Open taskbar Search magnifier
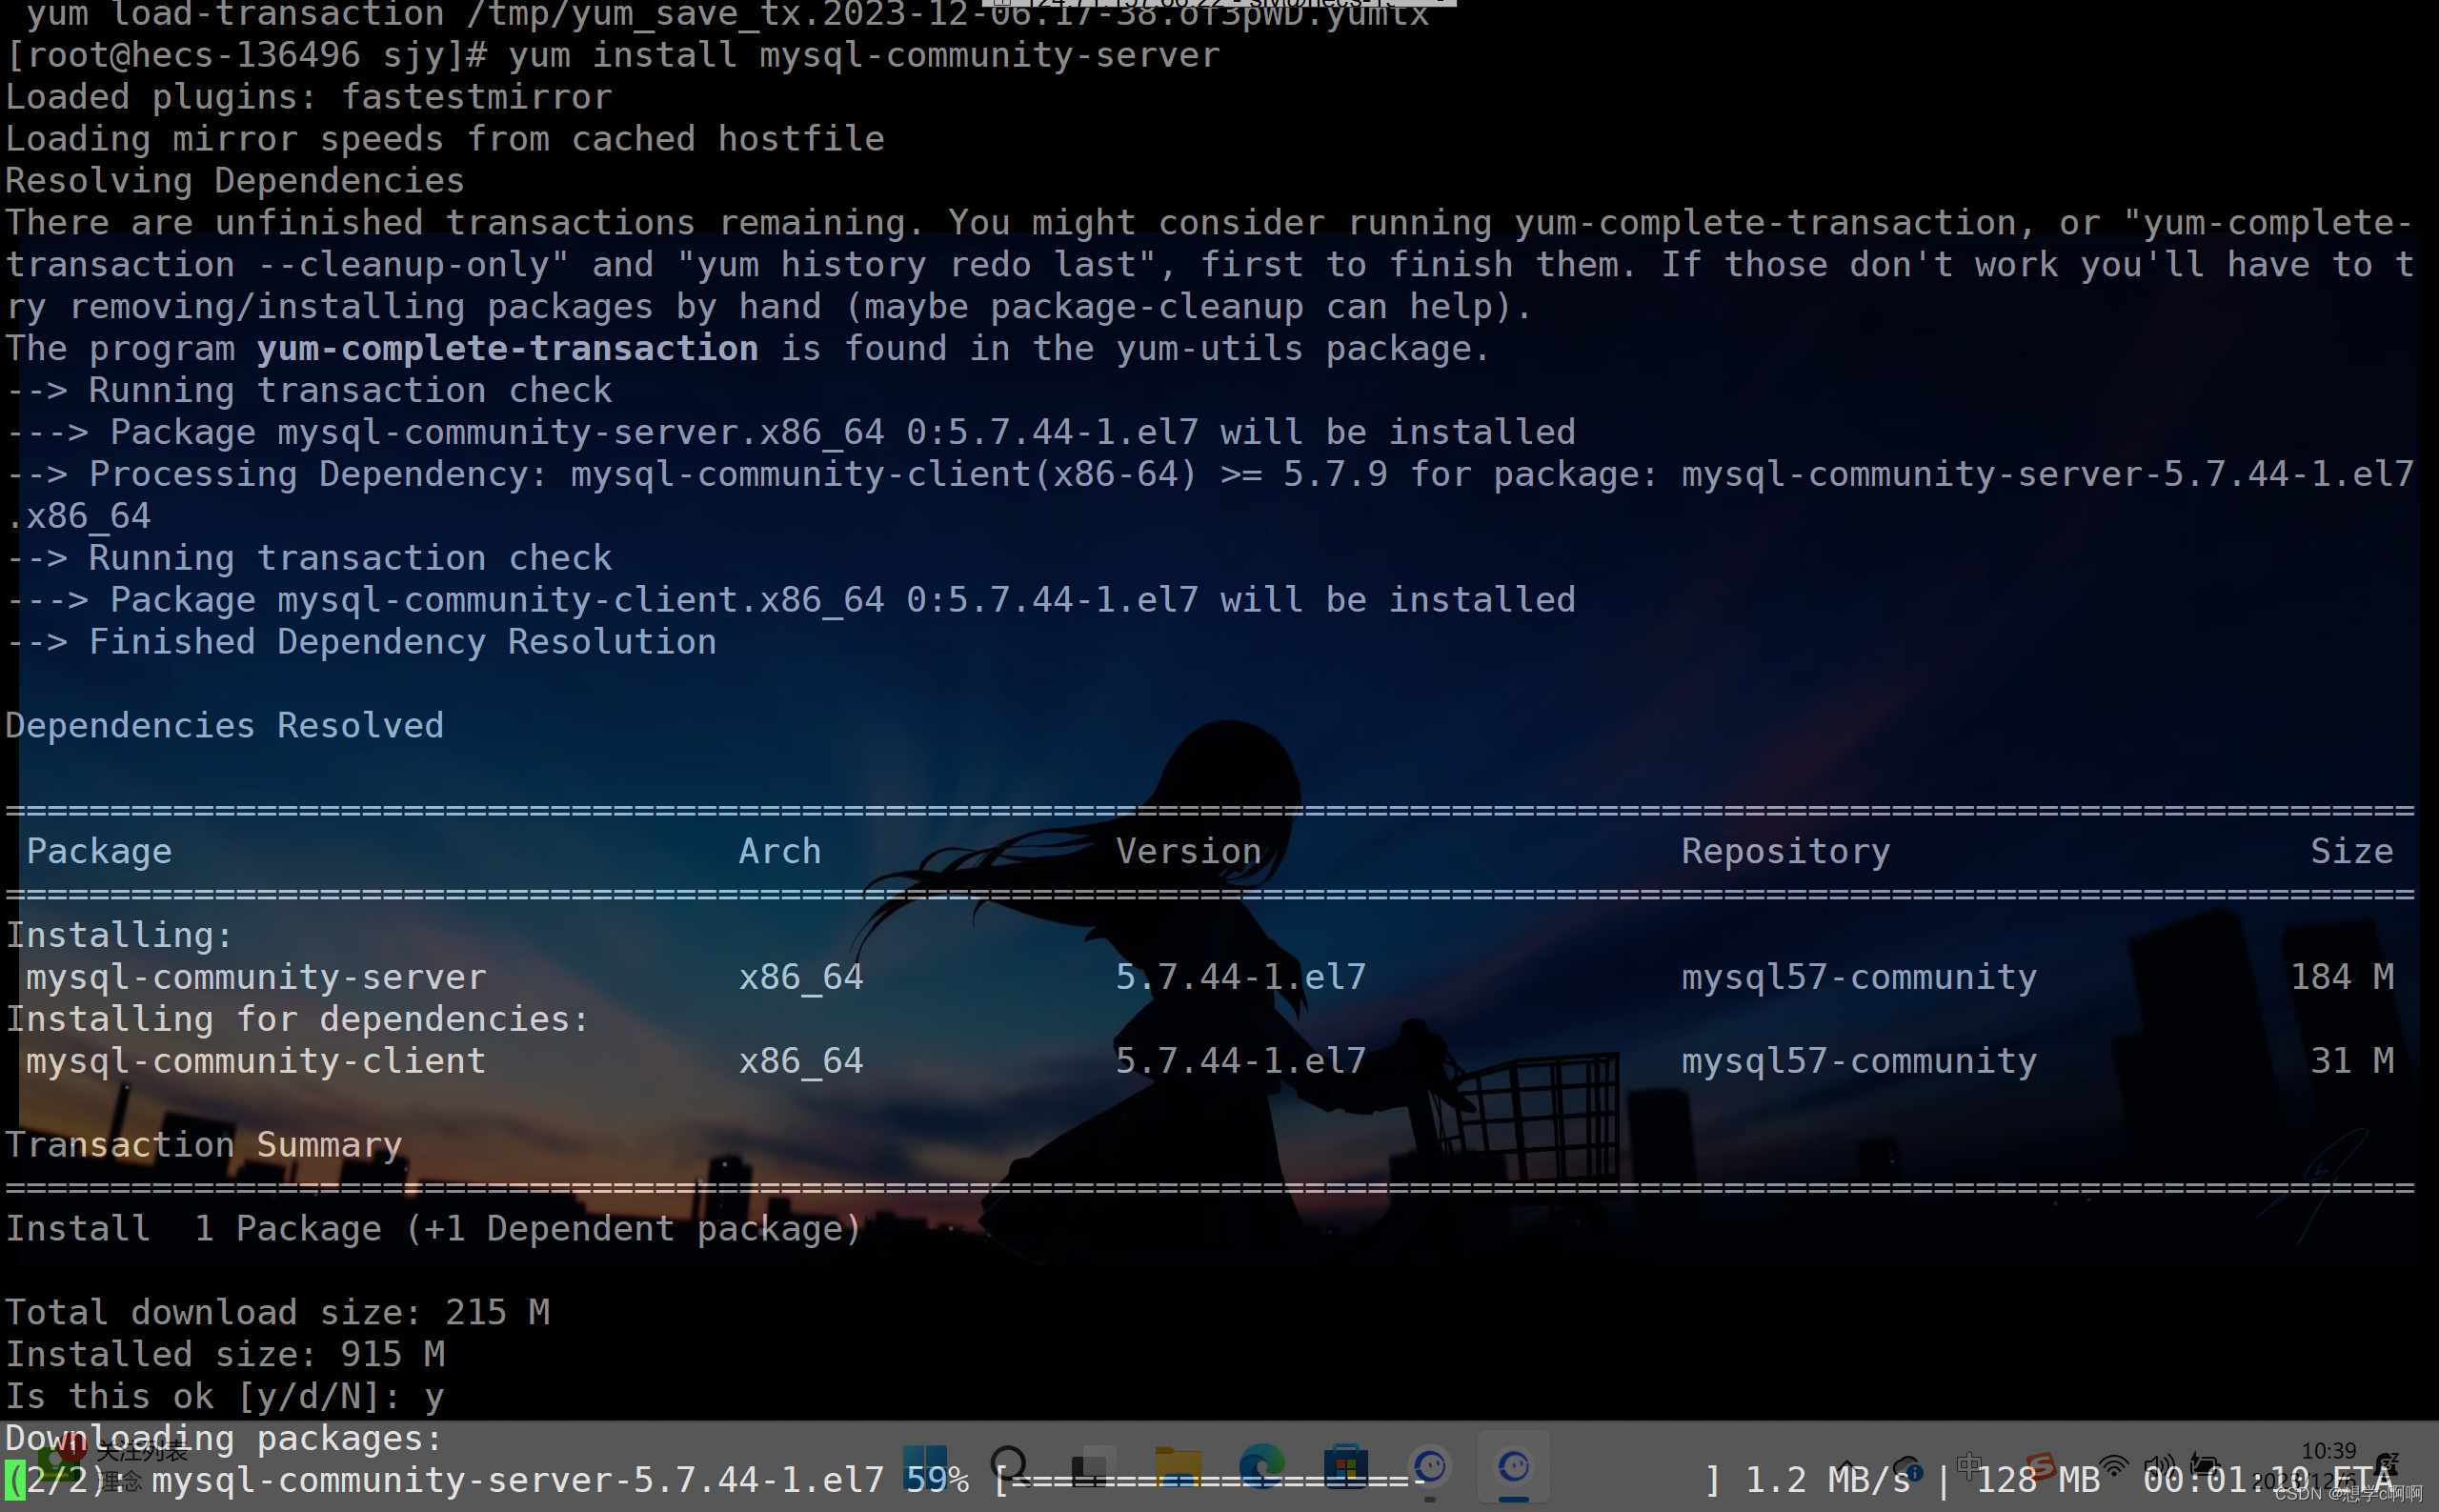The image size is (2439, 1512). click(x=1009, y=1468)
